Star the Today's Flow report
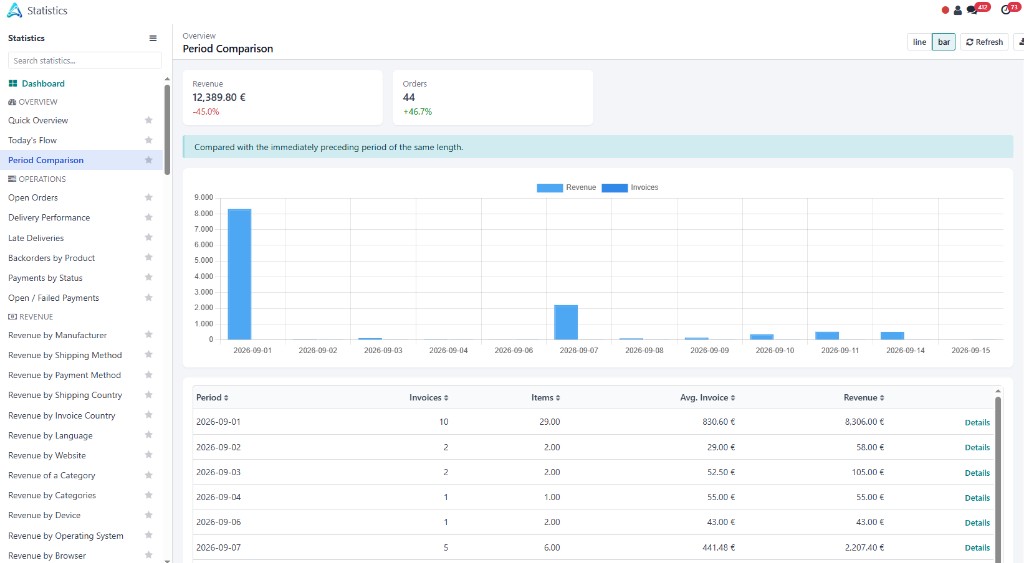The width and height of the screenshot is (1024, 563). point(148,140)
